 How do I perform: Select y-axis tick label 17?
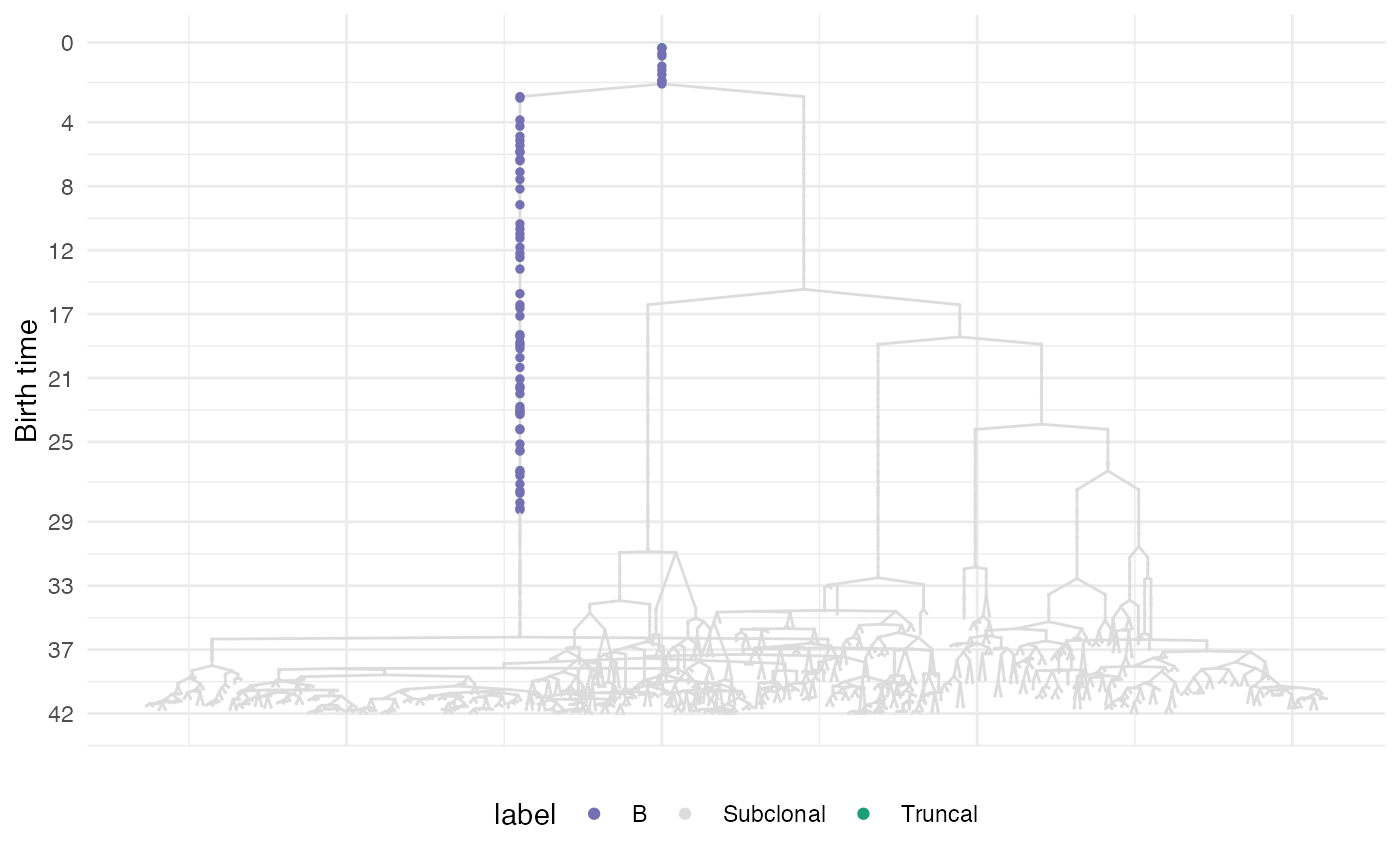tap(62, 315)
